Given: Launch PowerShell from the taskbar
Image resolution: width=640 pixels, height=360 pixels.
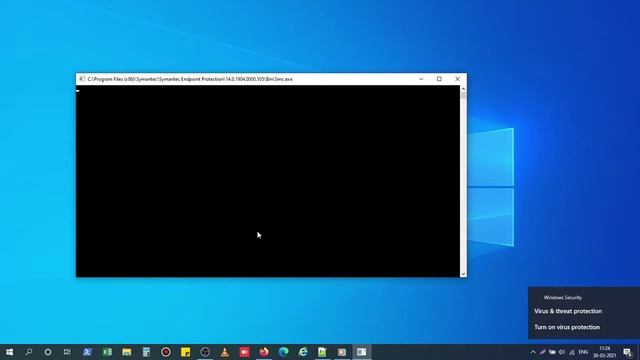Looking at the screenshot, I should coord(87,352).
